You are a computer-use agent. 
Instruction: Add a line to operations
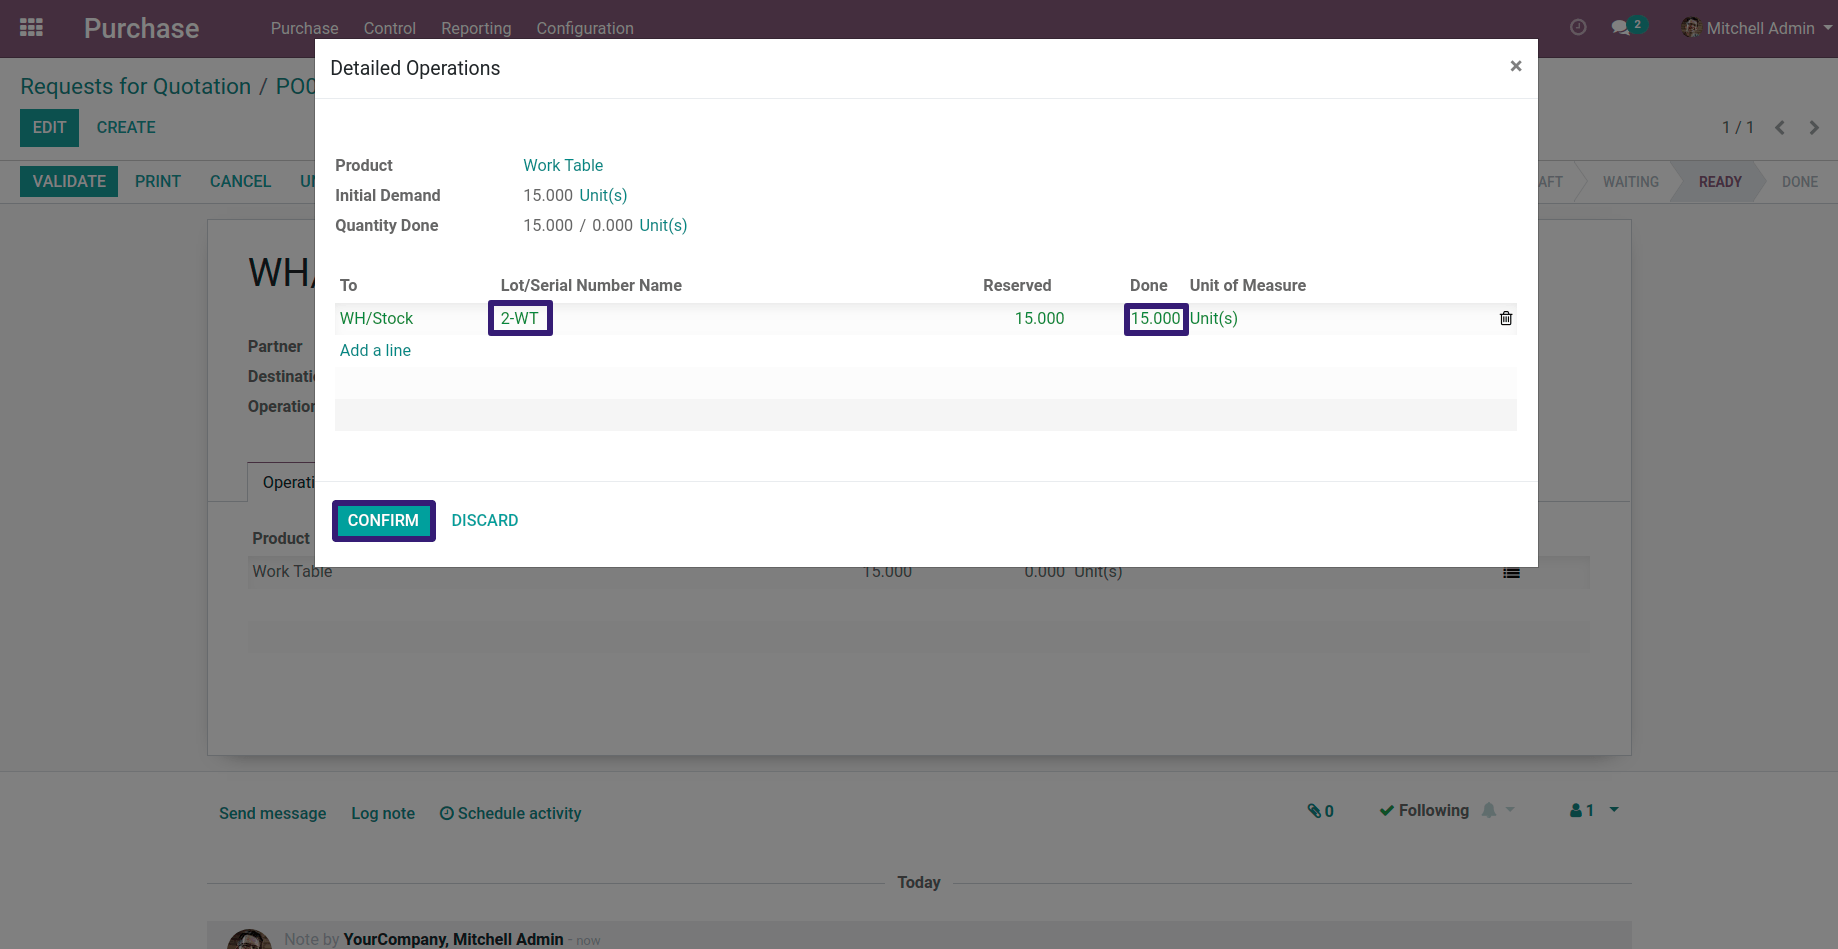[375, 350]
